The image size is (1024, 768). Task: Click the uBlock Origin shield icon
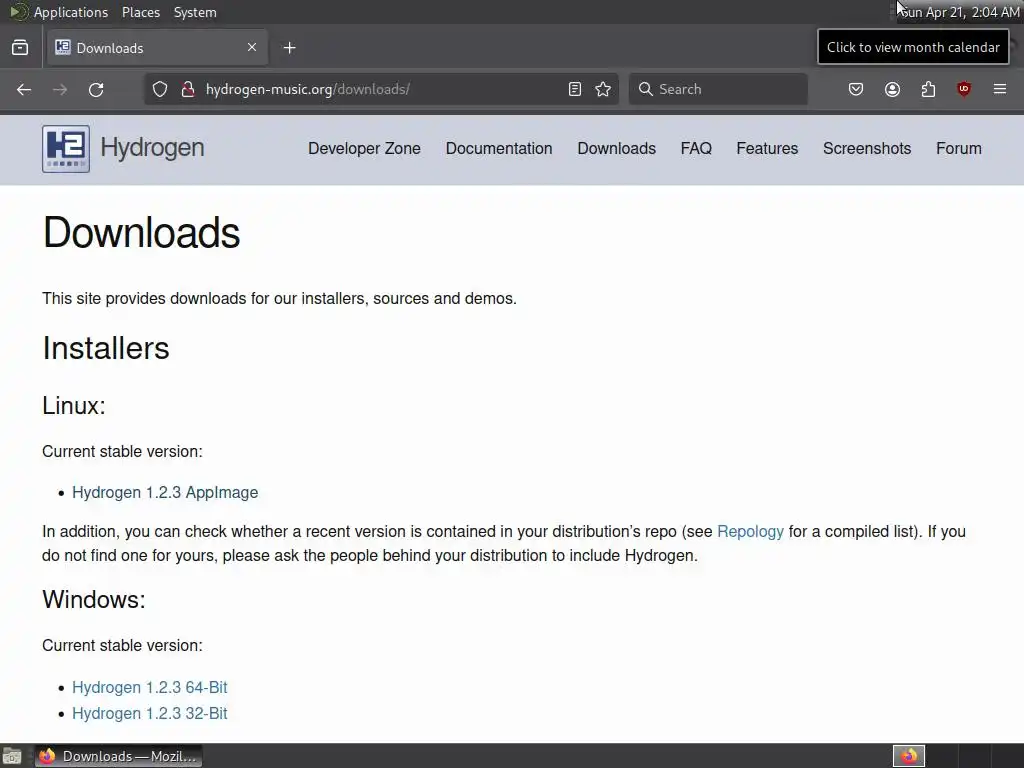coord(964,89)
